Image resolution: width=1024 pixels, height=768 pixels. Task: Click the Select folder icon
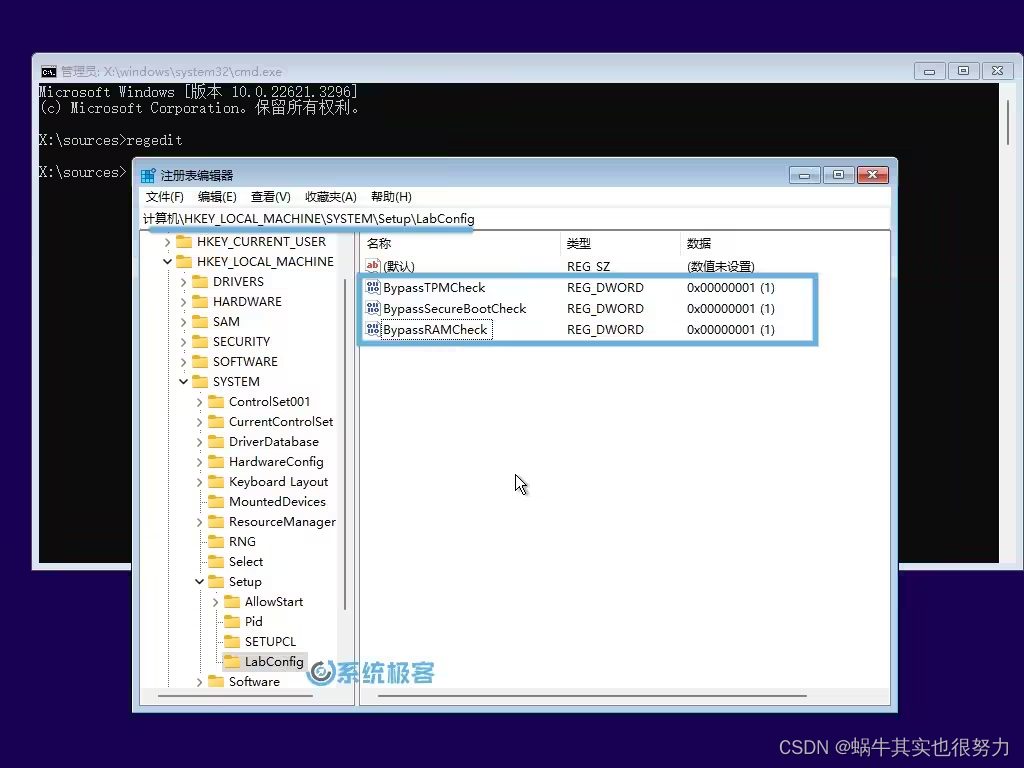click(216, 562)
